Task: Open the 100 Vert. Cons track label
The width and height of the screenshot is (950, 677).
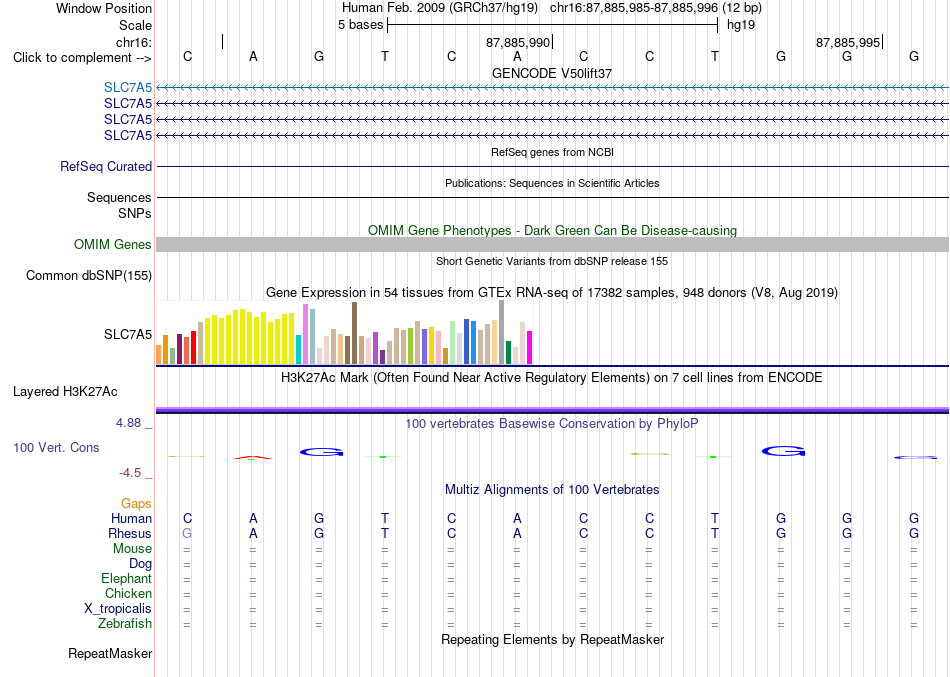Action: pyautogui.click(x=56, y=447)
